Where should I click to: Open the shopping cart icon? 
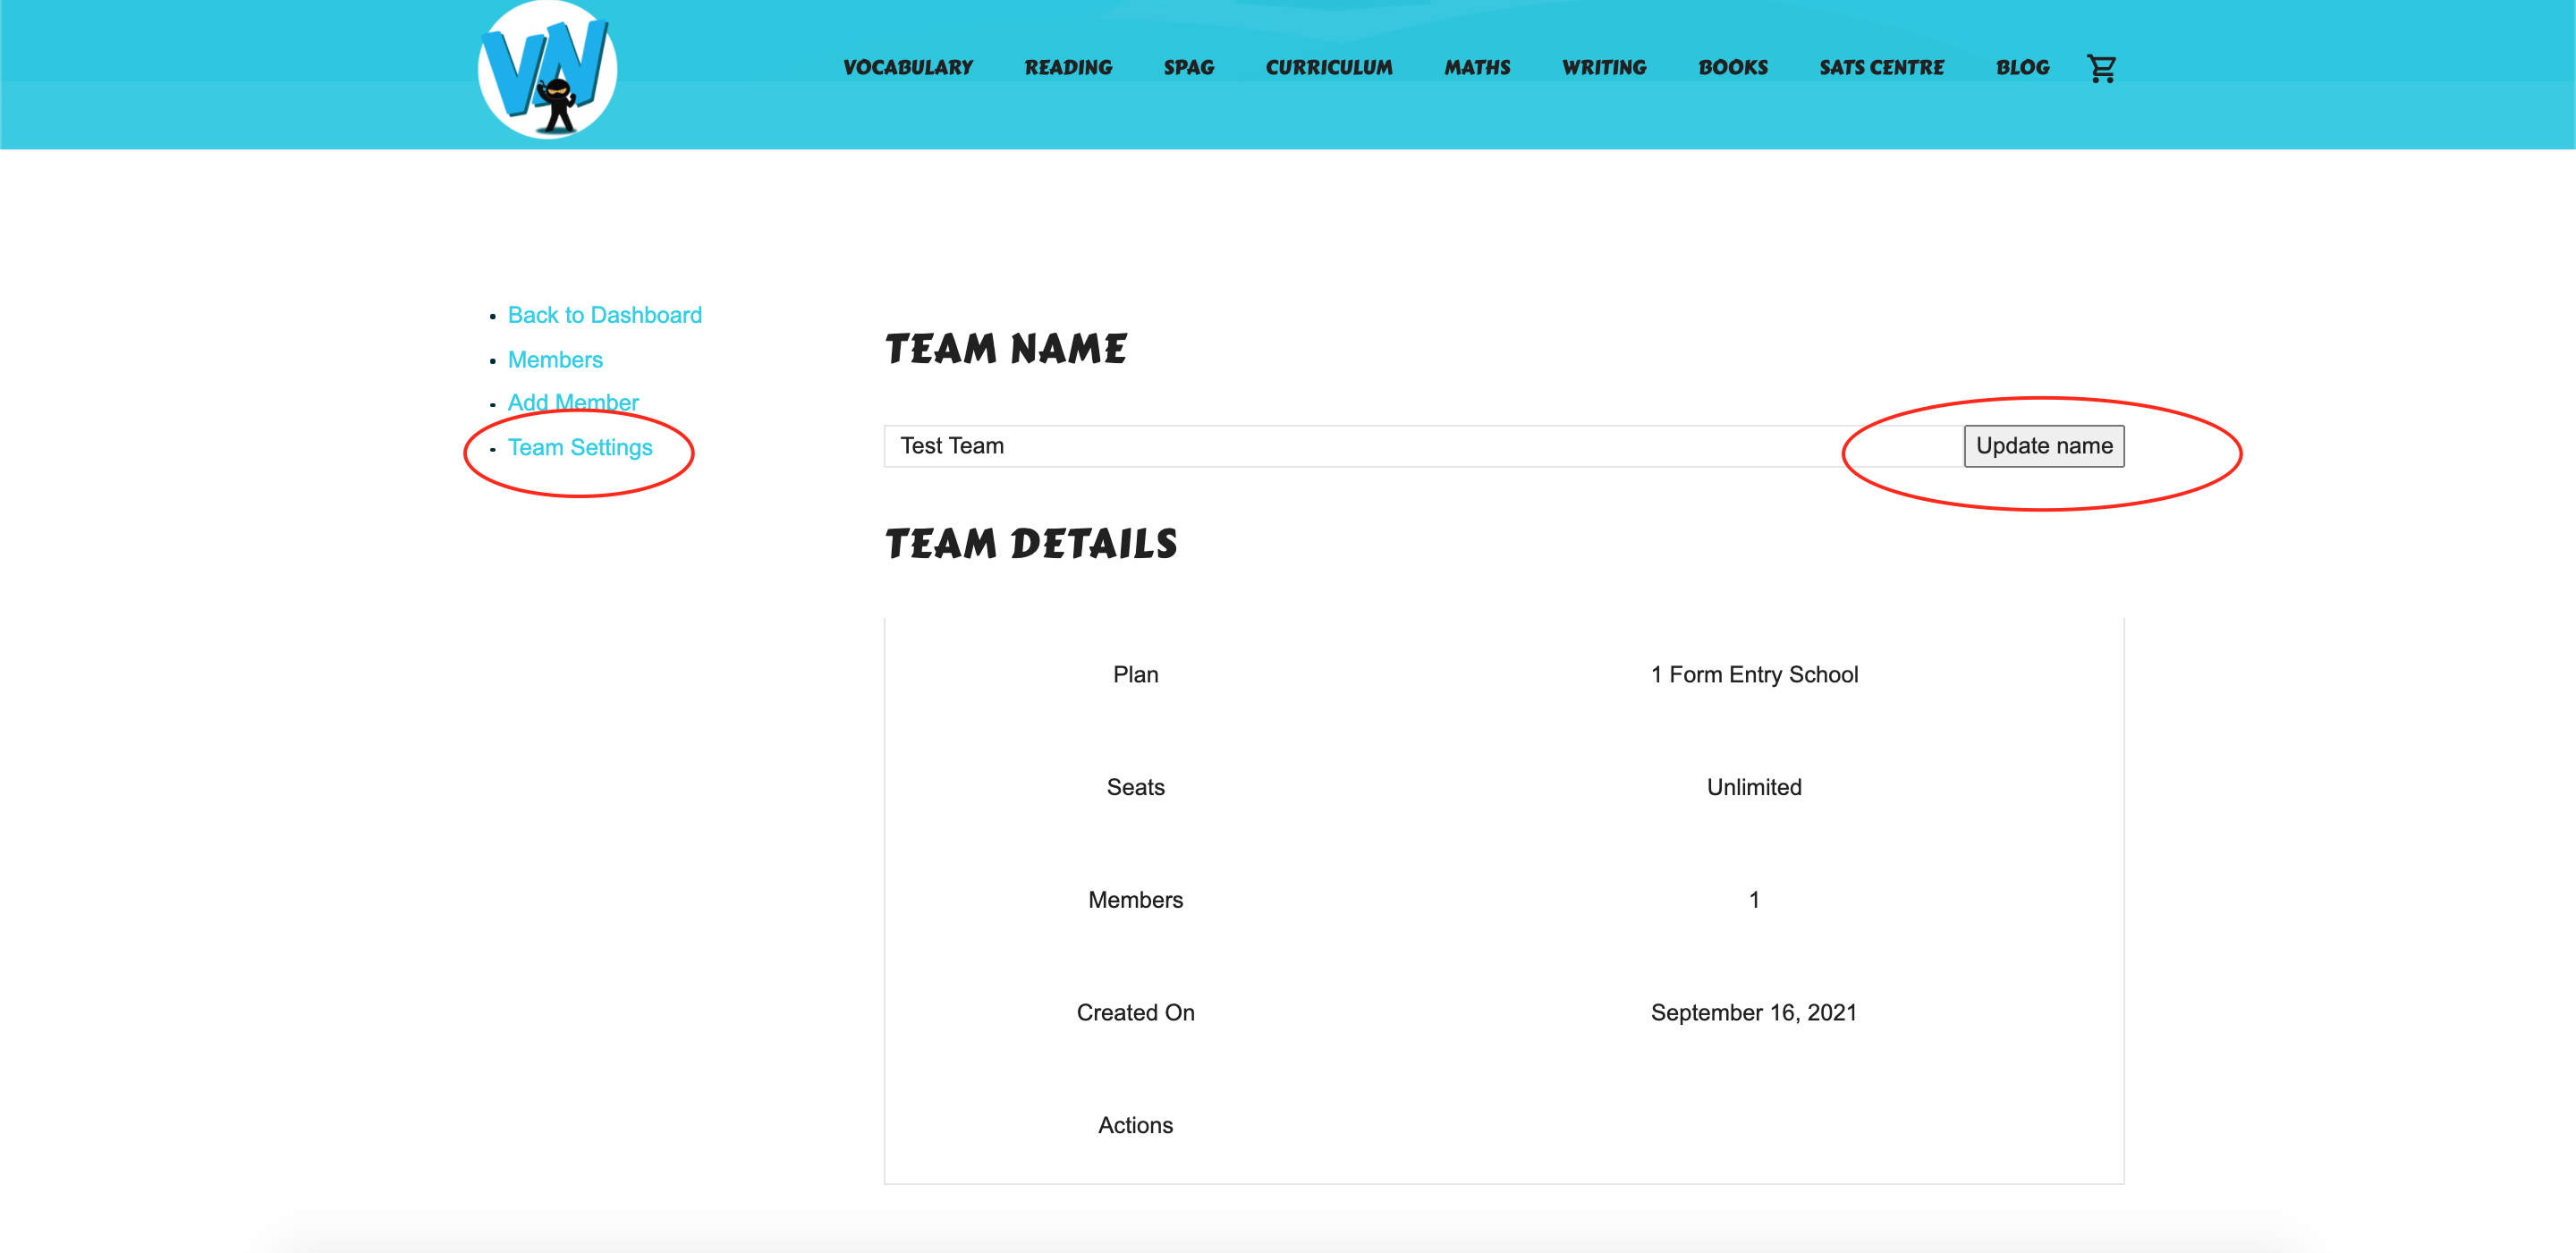pyautogui.click(x=2101, y=68)
